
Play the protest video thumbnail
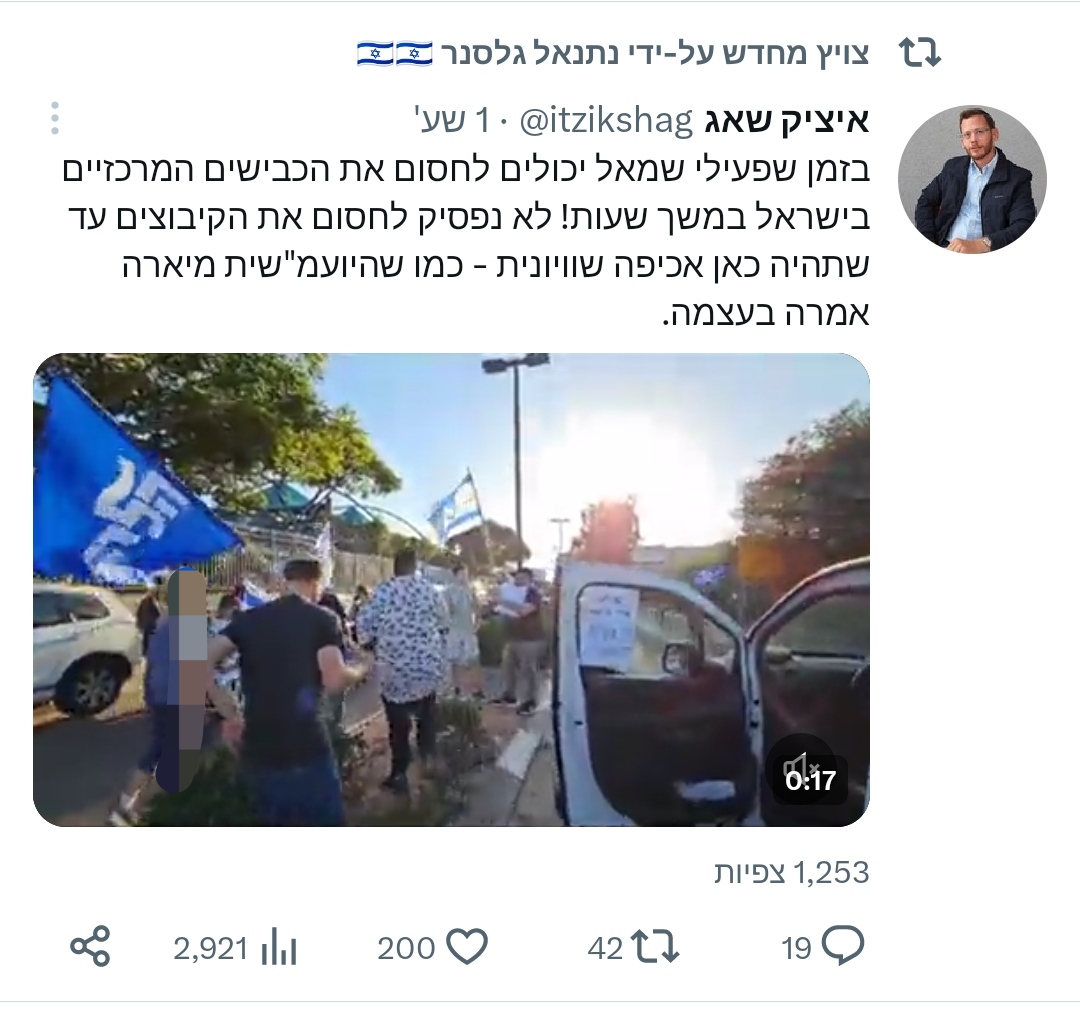[451, 590]
